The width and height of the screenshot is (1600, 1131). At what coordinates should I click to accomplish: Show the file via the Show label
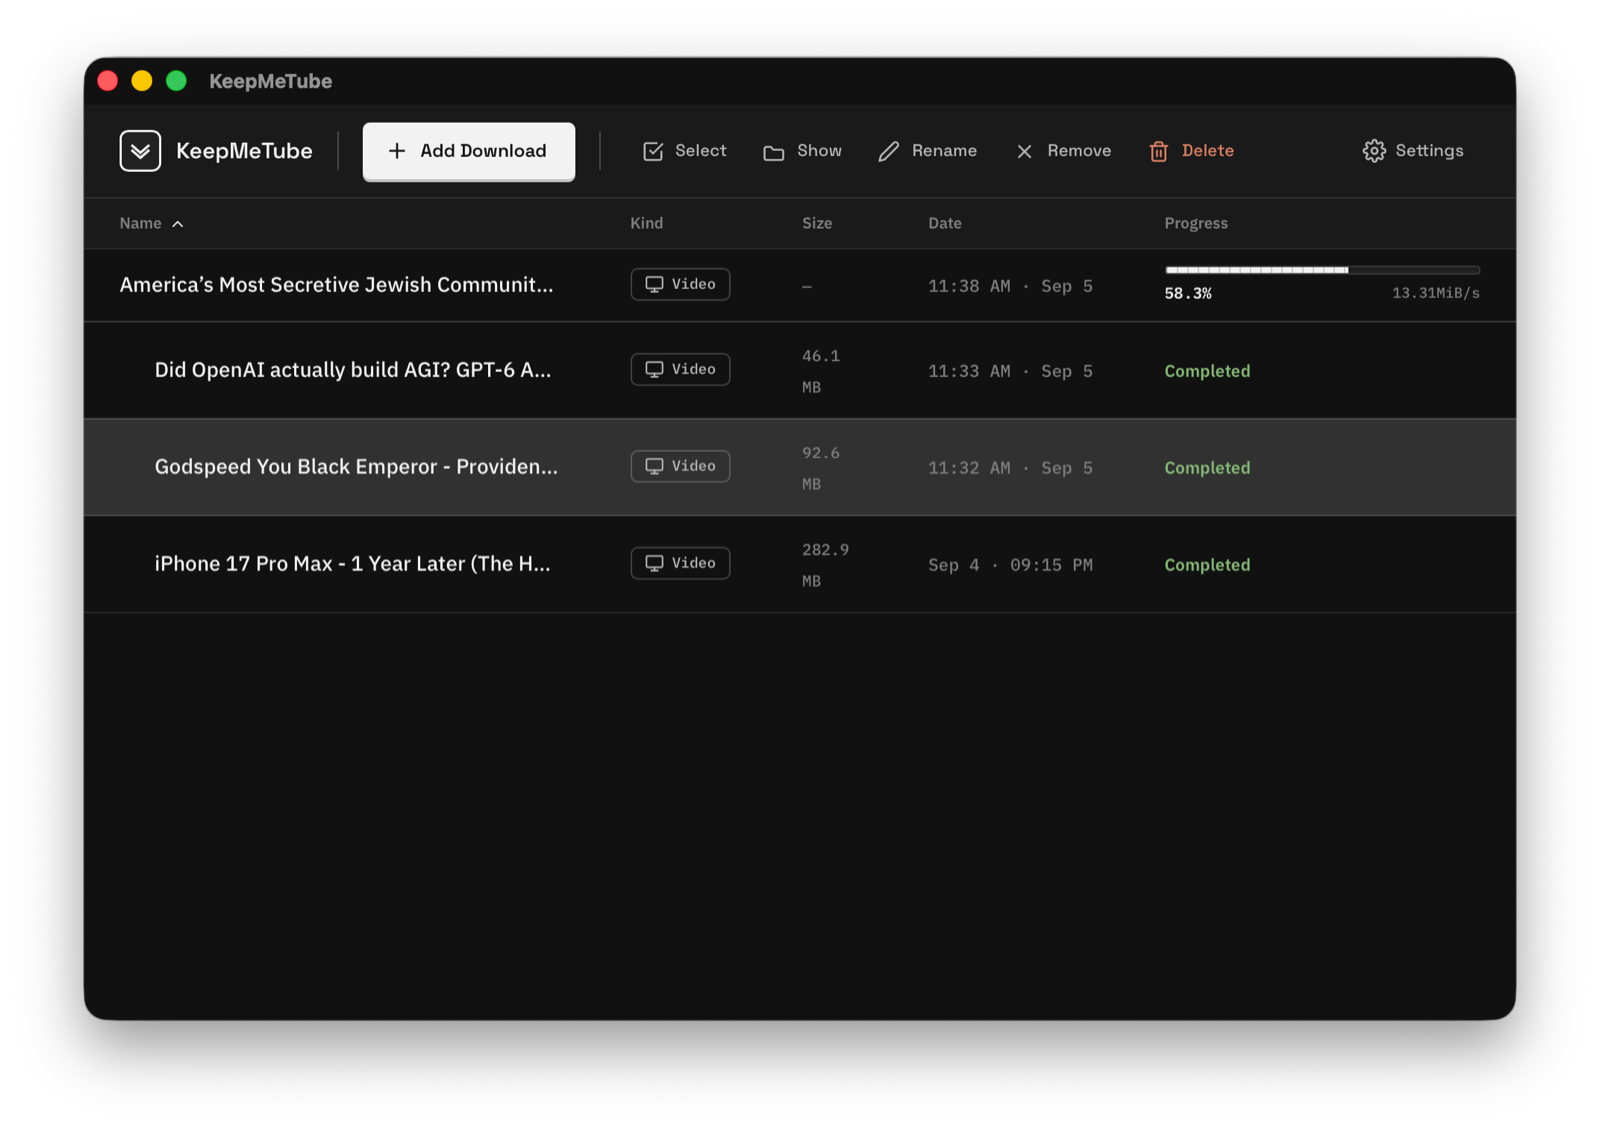click(x=819, y=151)
